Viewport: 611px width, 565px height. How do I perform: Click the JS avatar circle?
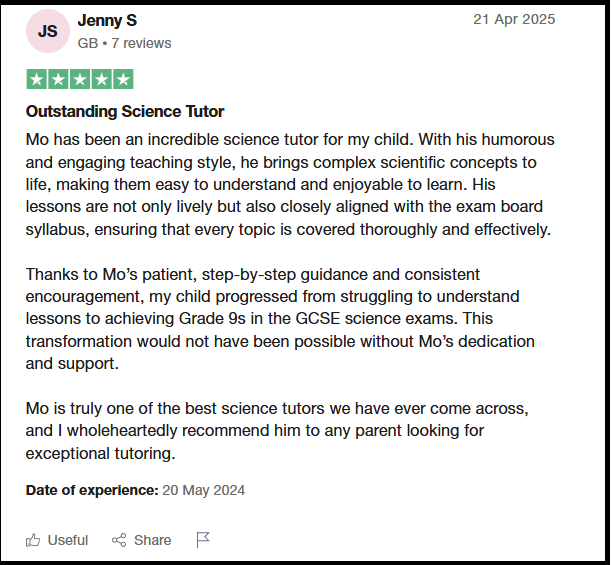[x=48, y=31]
